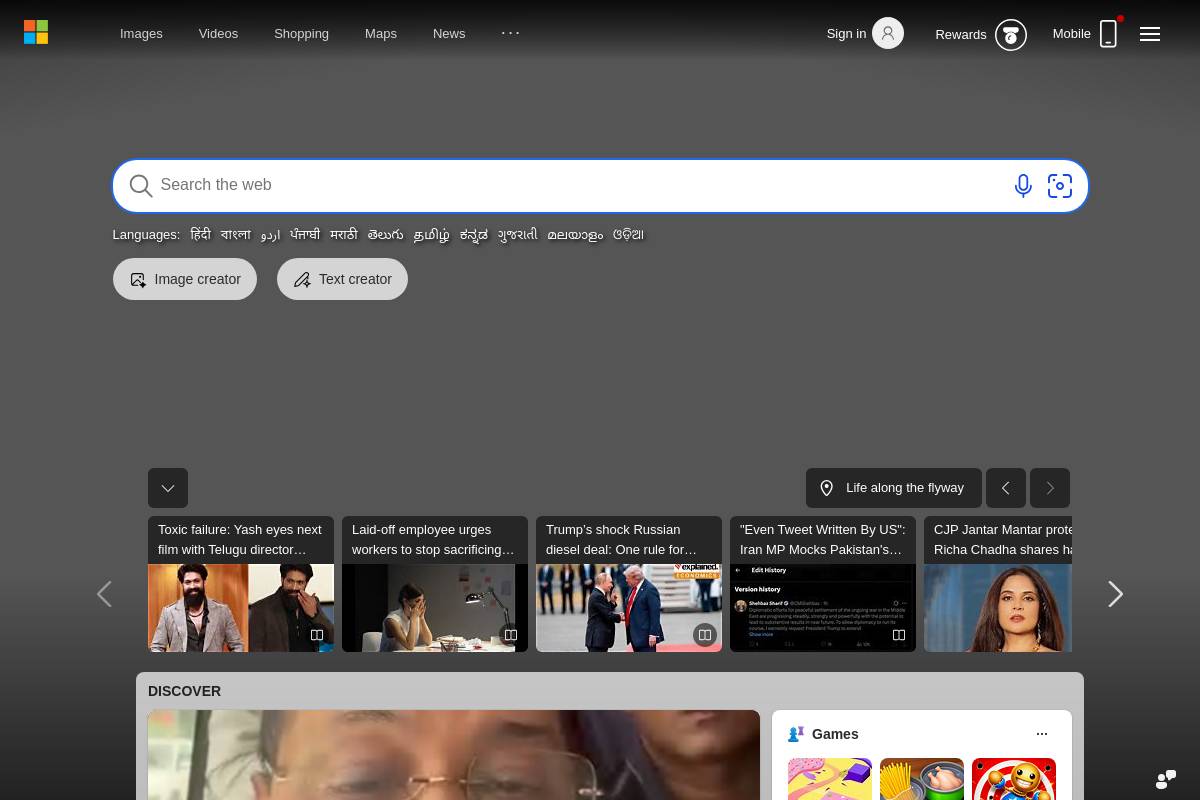Switch language to Malayalam (മലയാളം)
Screen dimensions: 1200x800
point(575,235)
